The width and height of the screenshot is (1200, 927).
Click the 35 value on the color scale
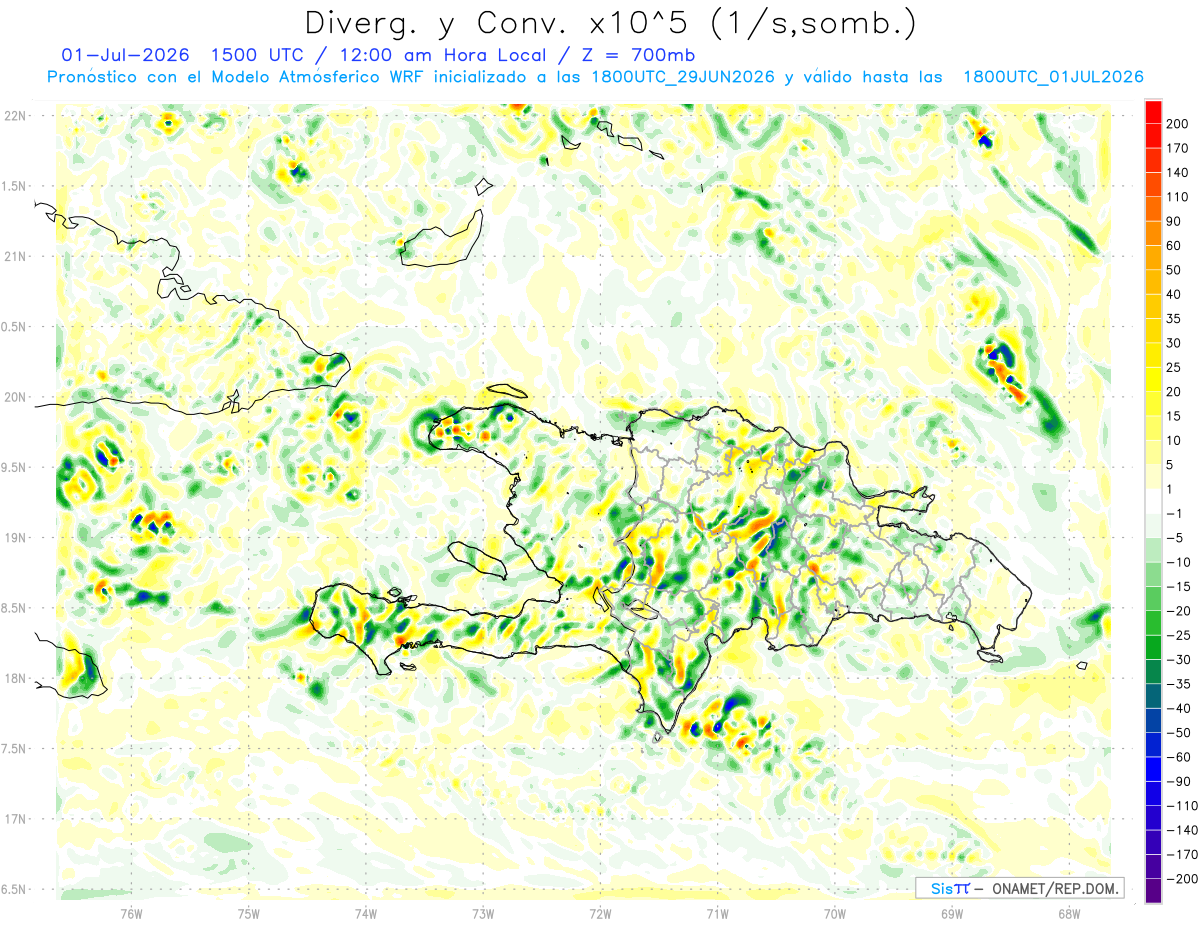pos(1175,319)
